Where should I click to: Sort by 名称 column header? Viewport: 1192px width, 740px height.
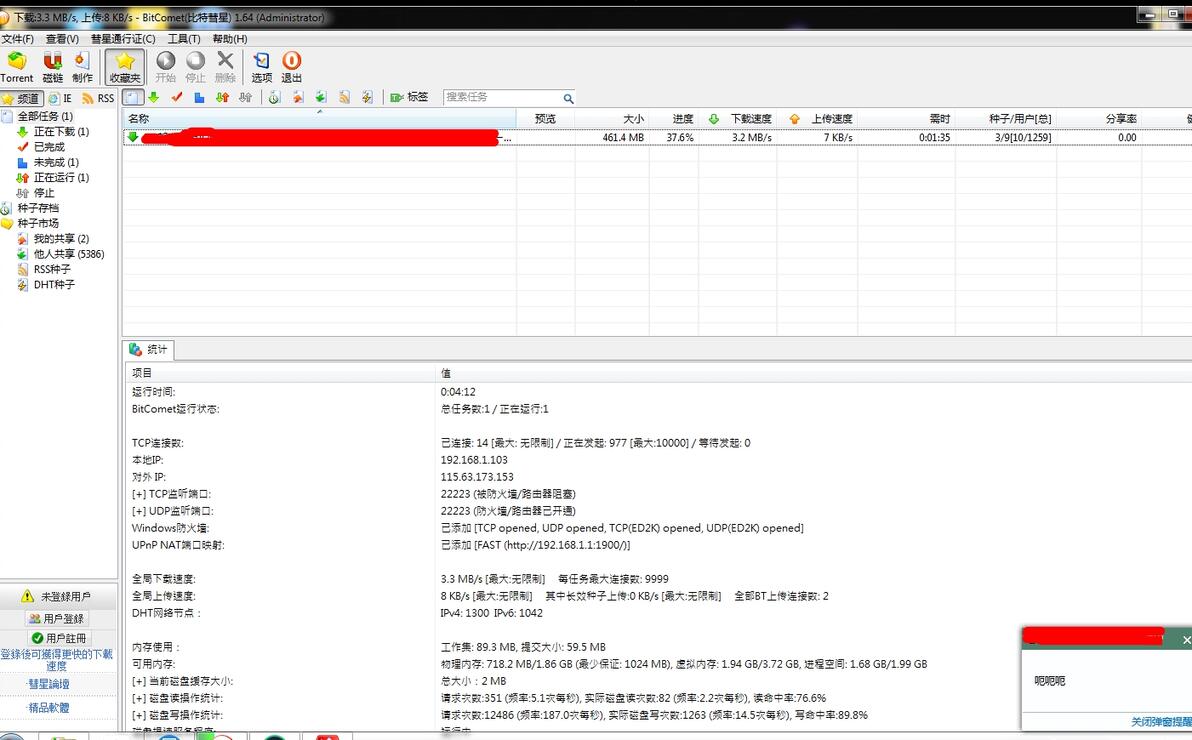[319, 119]
